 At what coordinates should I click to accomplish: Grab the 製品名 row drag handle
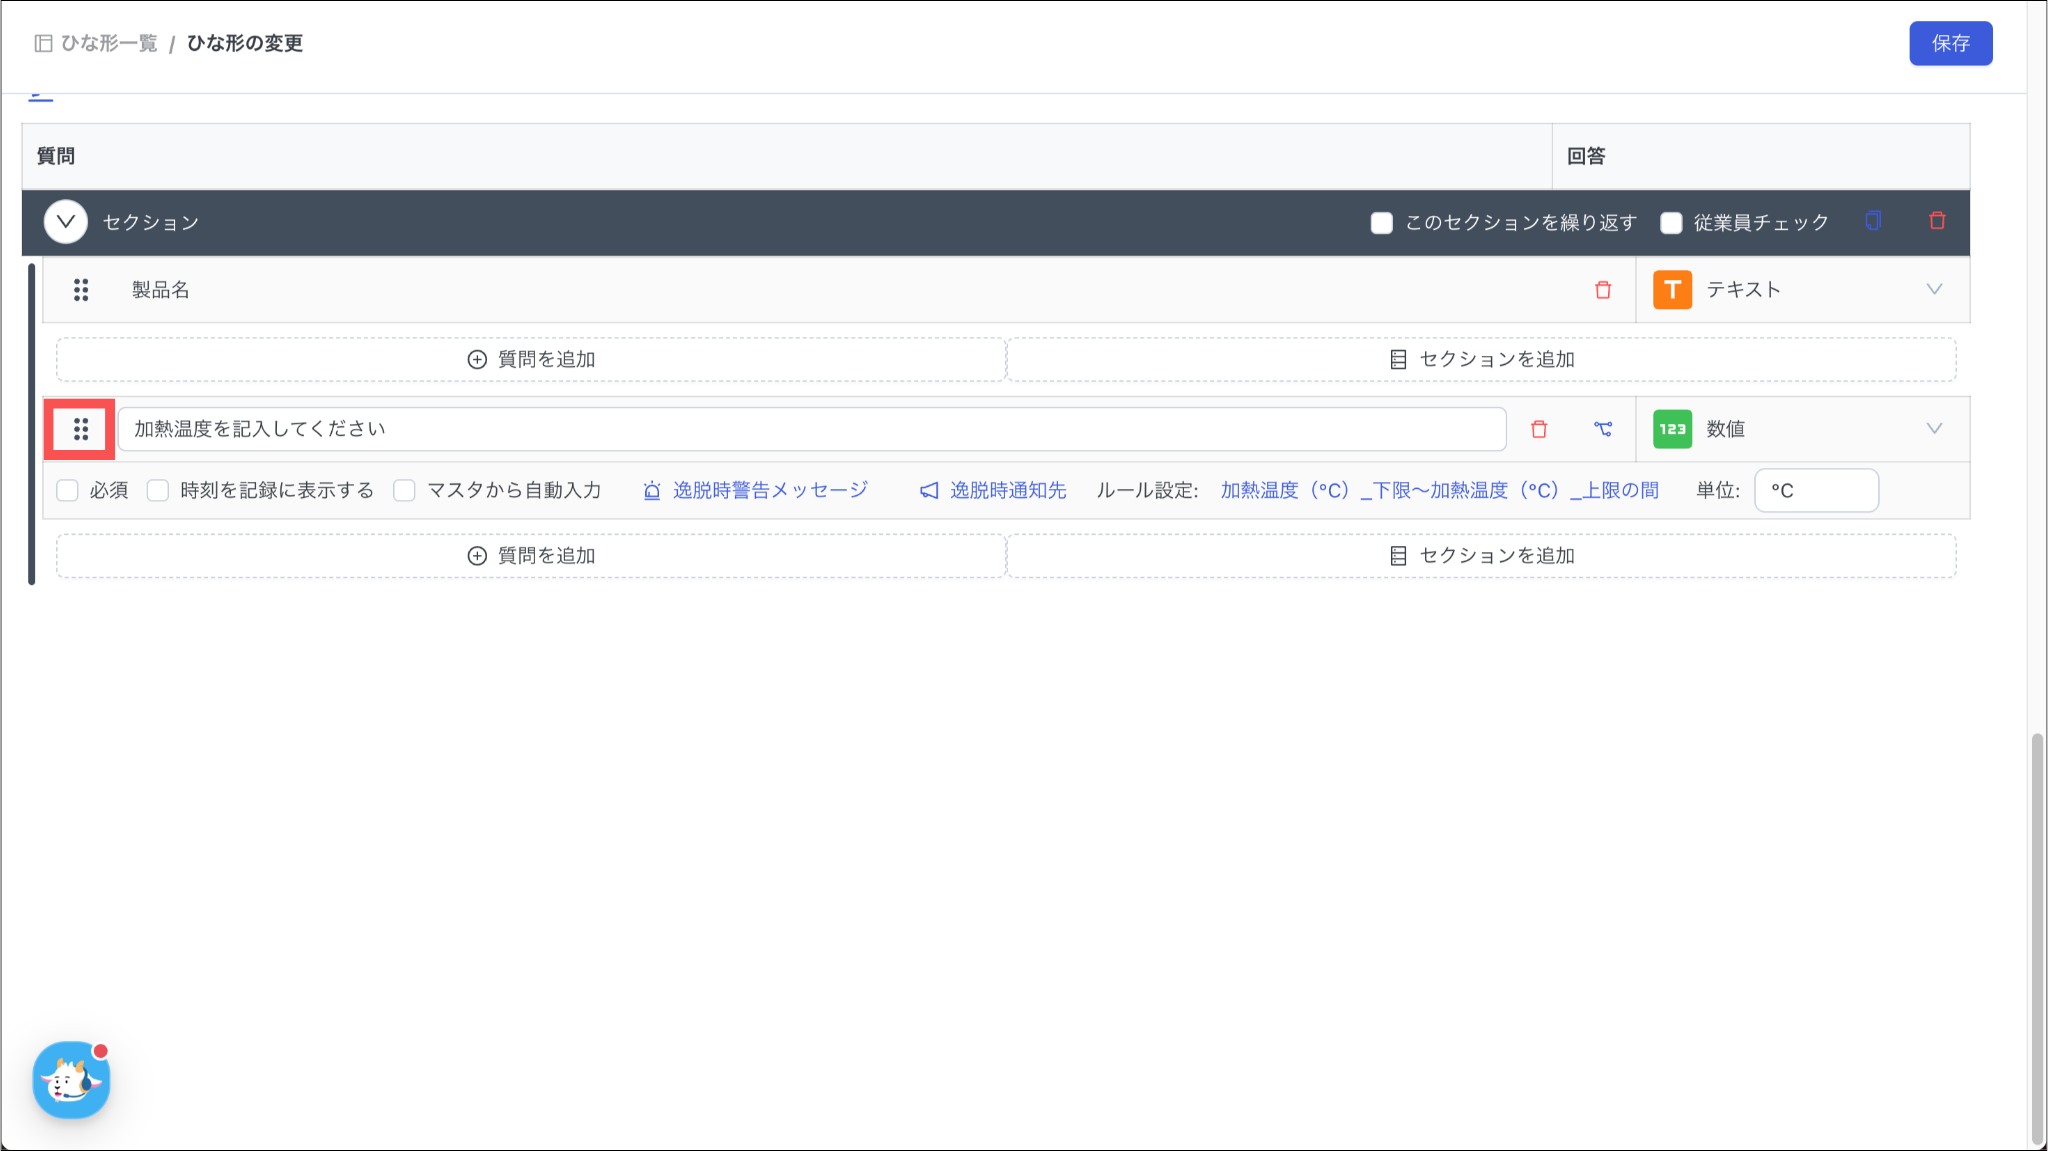[x=81, y=290]
